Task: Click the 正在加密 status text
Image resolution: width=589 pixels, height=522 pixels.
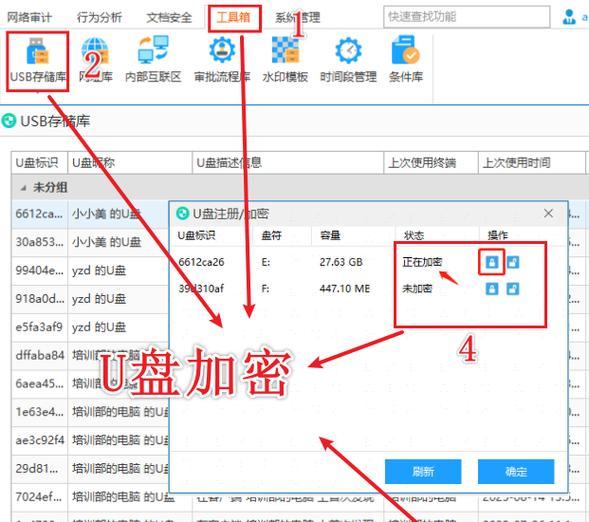Action: [422, 262]
